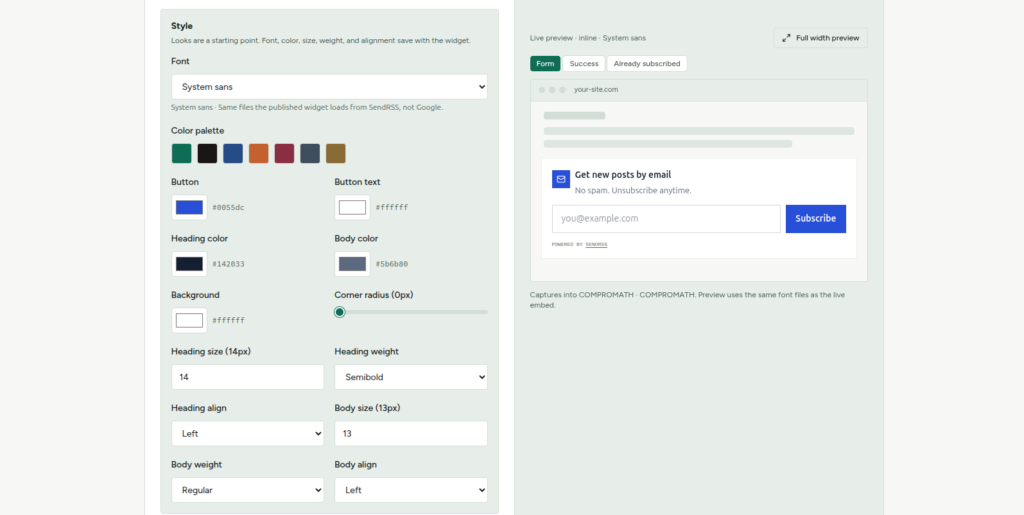The image size is (1024, 515).
Task: Select the green palette swatch
Action: pyautogui.click(x=182, y=153)
